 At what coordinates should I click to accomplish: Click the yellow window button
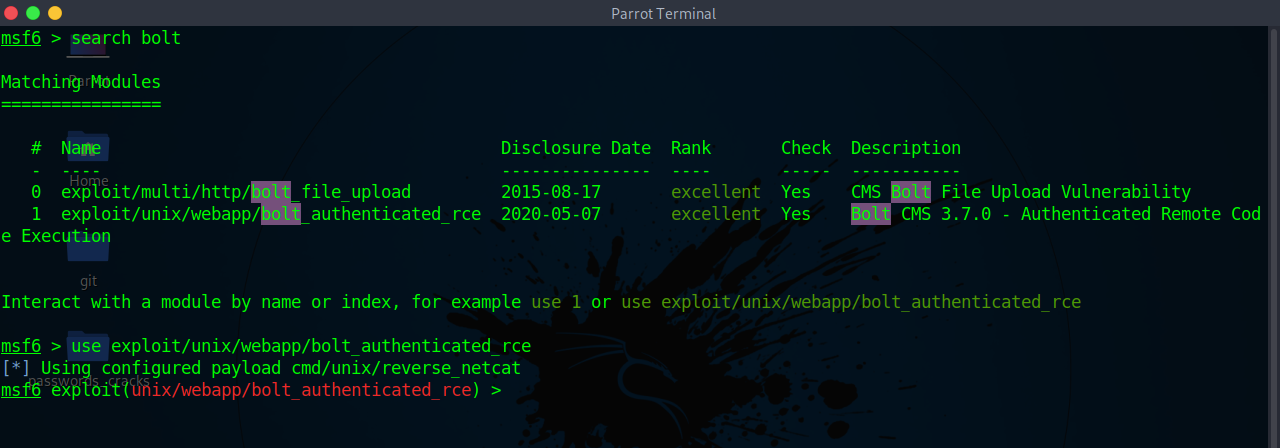[55, 13]
